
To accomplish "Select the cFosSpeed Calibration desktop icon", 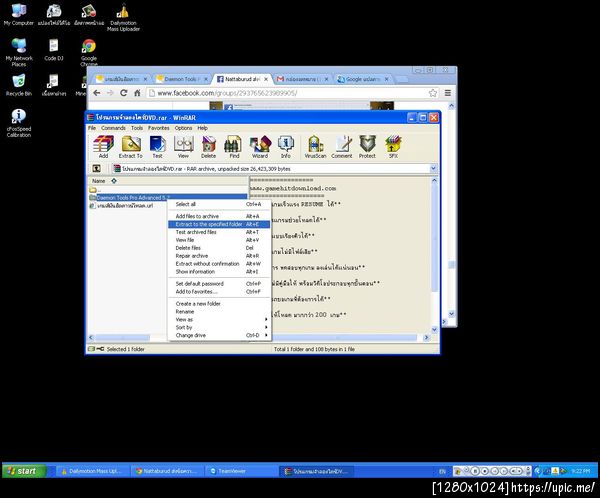I will 19,123.
